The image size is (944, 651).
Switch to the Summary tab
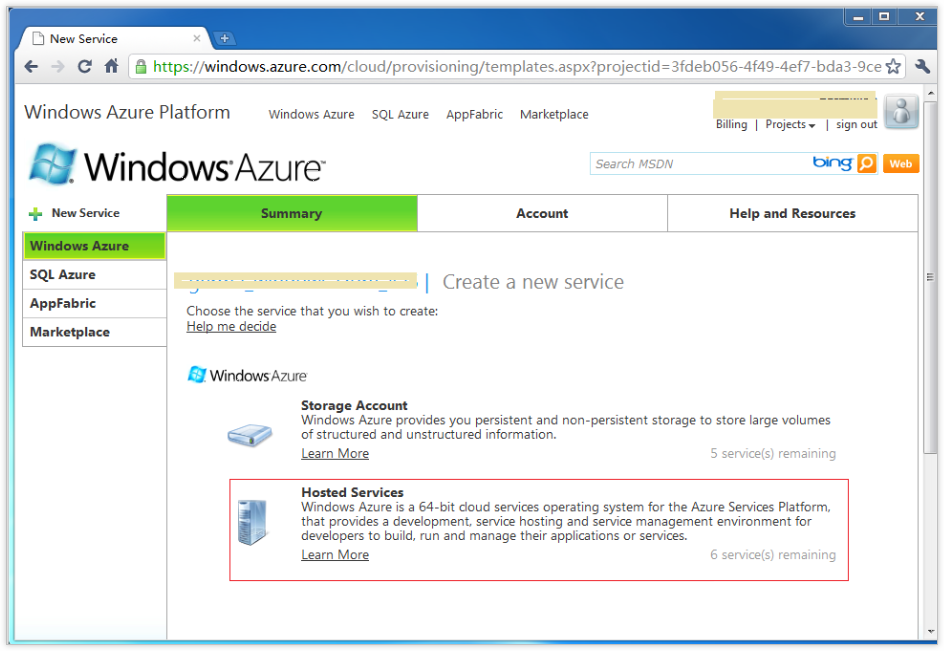tap(291, 213)
